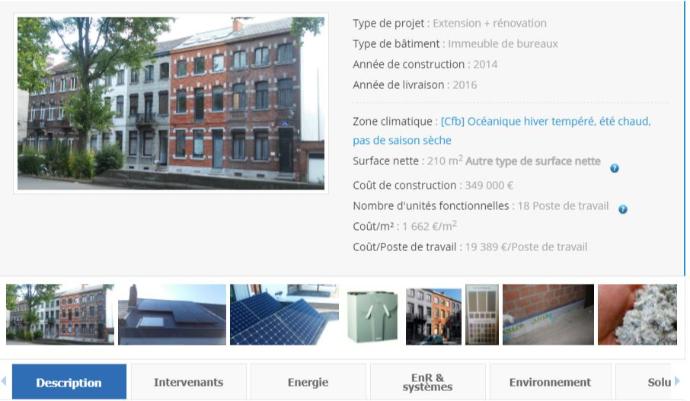Click the left arrow of tab bar
Image resolution: width=690 pixels, height=401 pixels.
click(4, 381)
